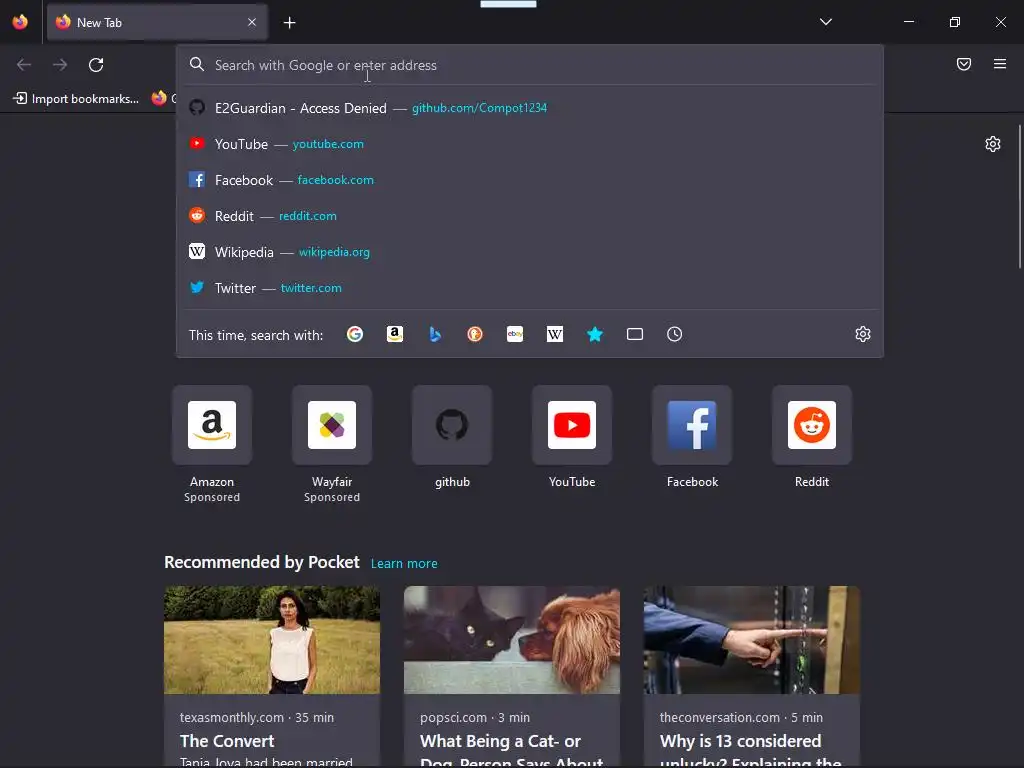Search this time with Google icon
The image size is (1024, 768).
pyautogui.click(x=355, y=334)
